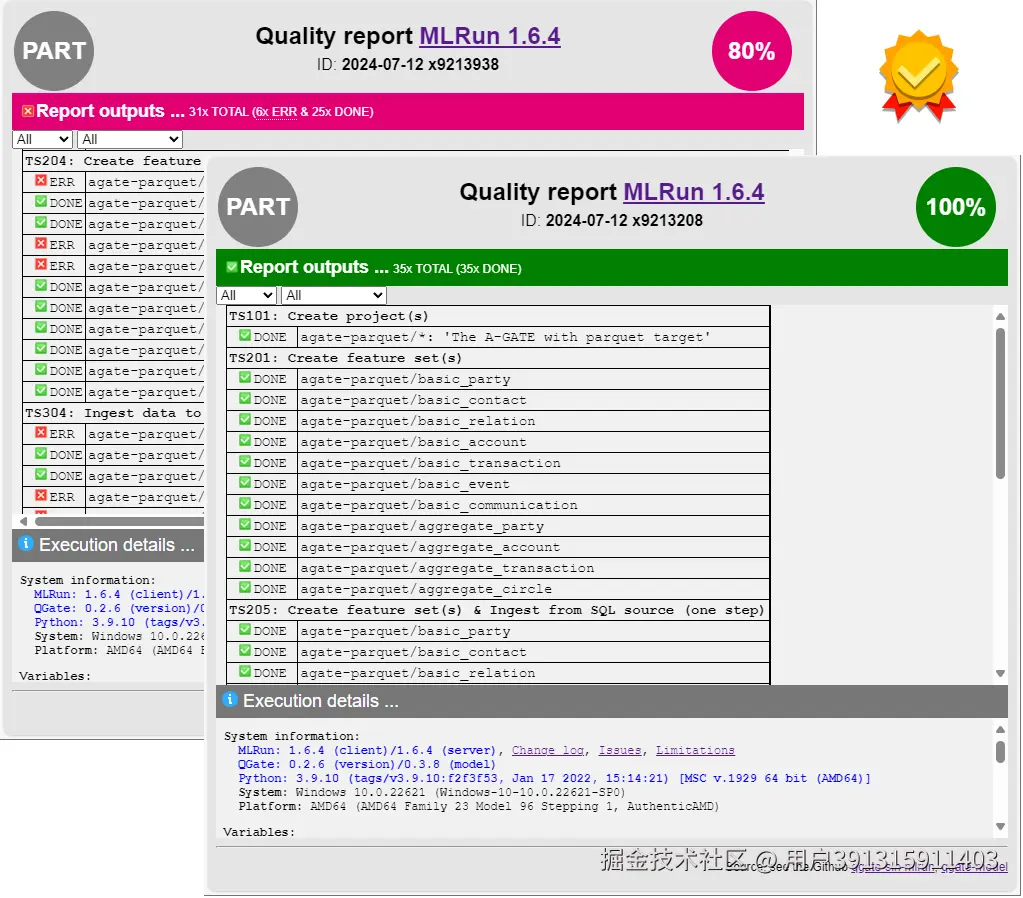The width and height of the screenshot is (1023, 898).
Task: Click the green 100% score badge
Action: click(x=956, y=207)
